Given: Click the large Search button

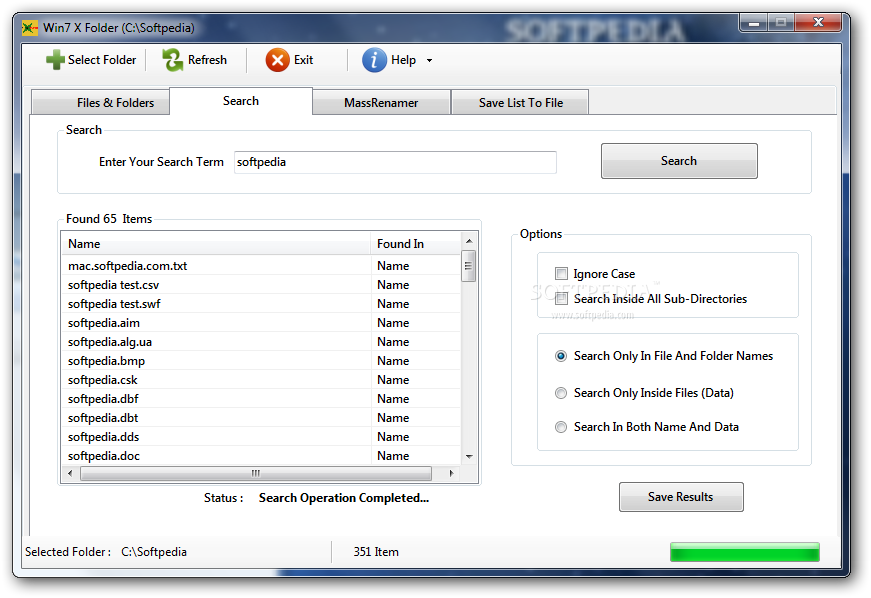Looking at the screenshot, I should click(679, 161).
